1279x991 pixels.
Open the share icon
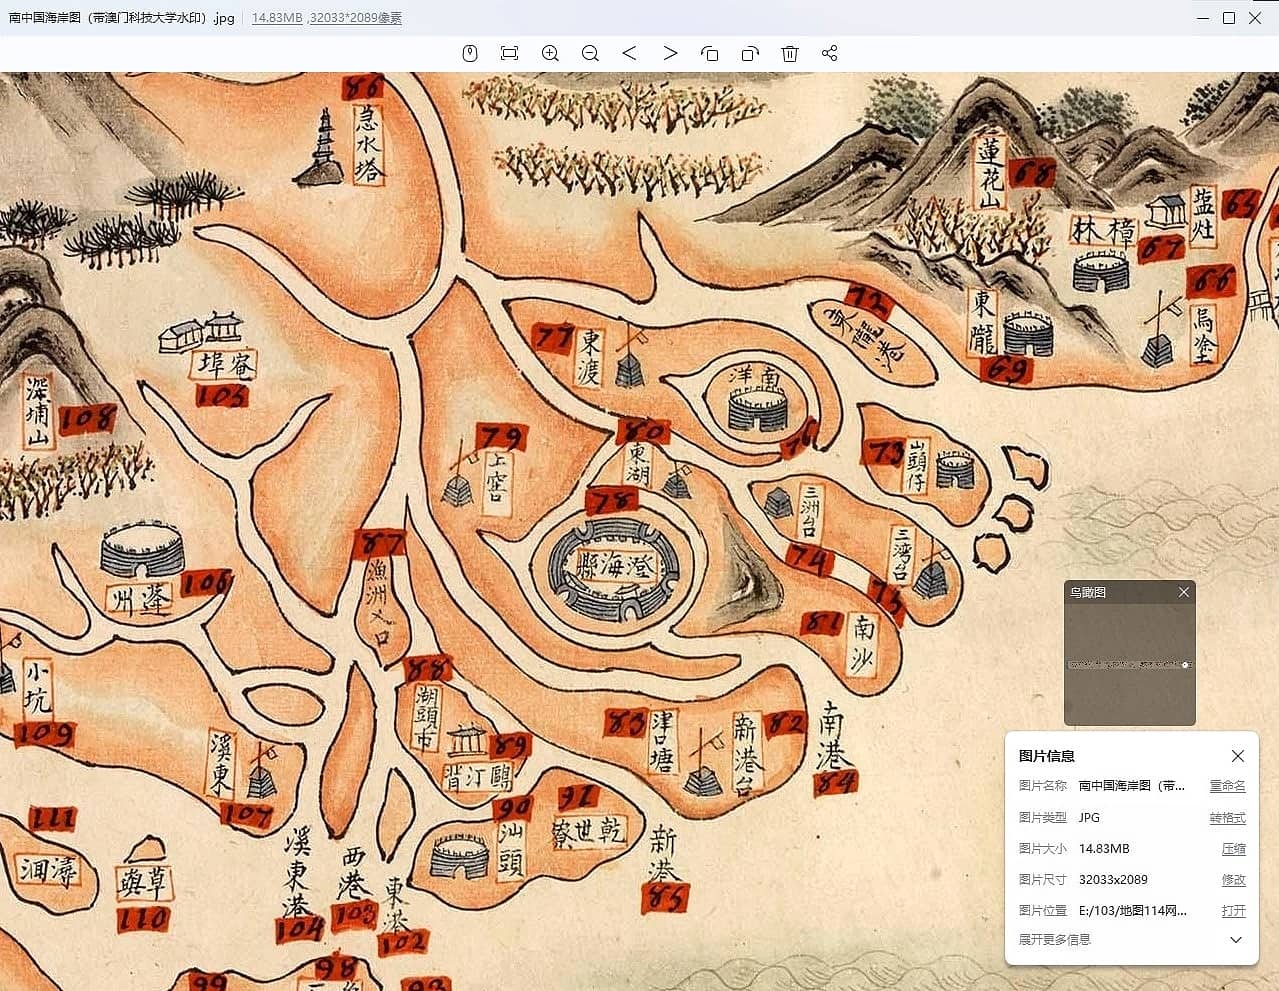[x=829, y=54]
